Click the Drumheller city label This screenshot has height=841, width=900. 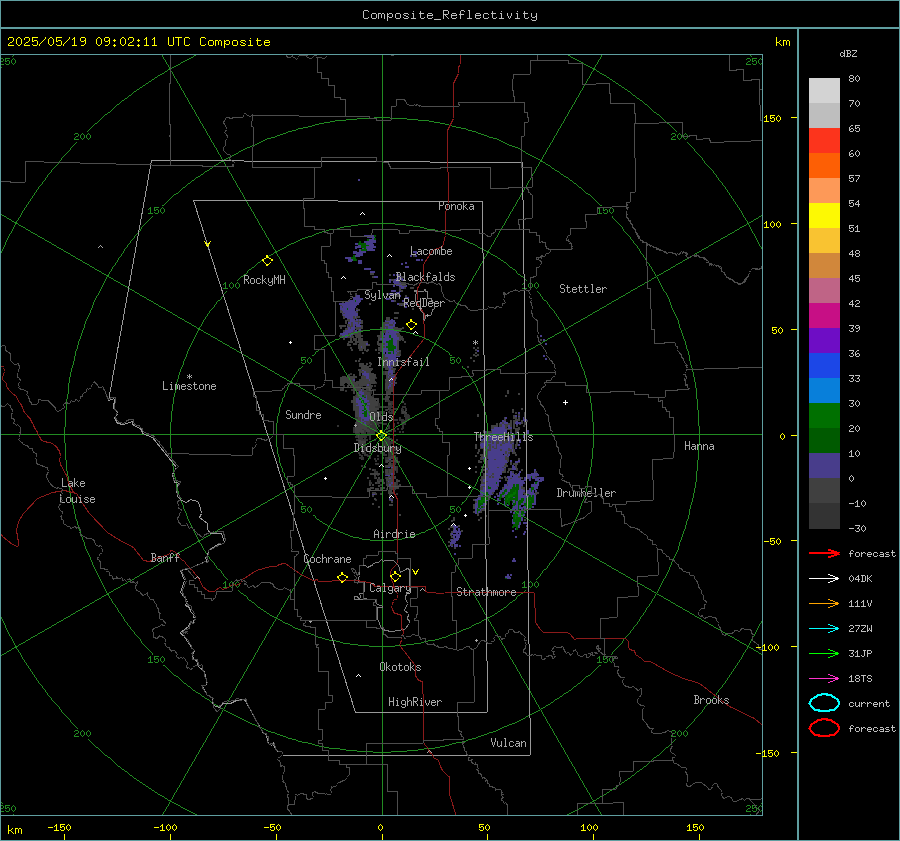coord(586,493)
